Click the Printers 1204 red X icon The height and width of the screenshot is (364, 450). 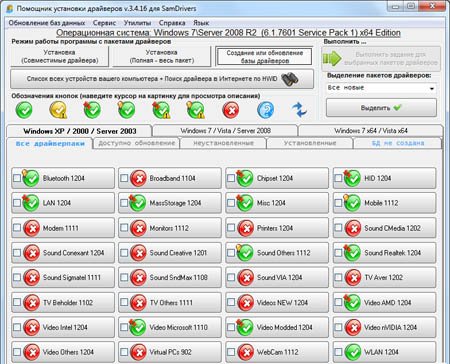coord(246,228)
